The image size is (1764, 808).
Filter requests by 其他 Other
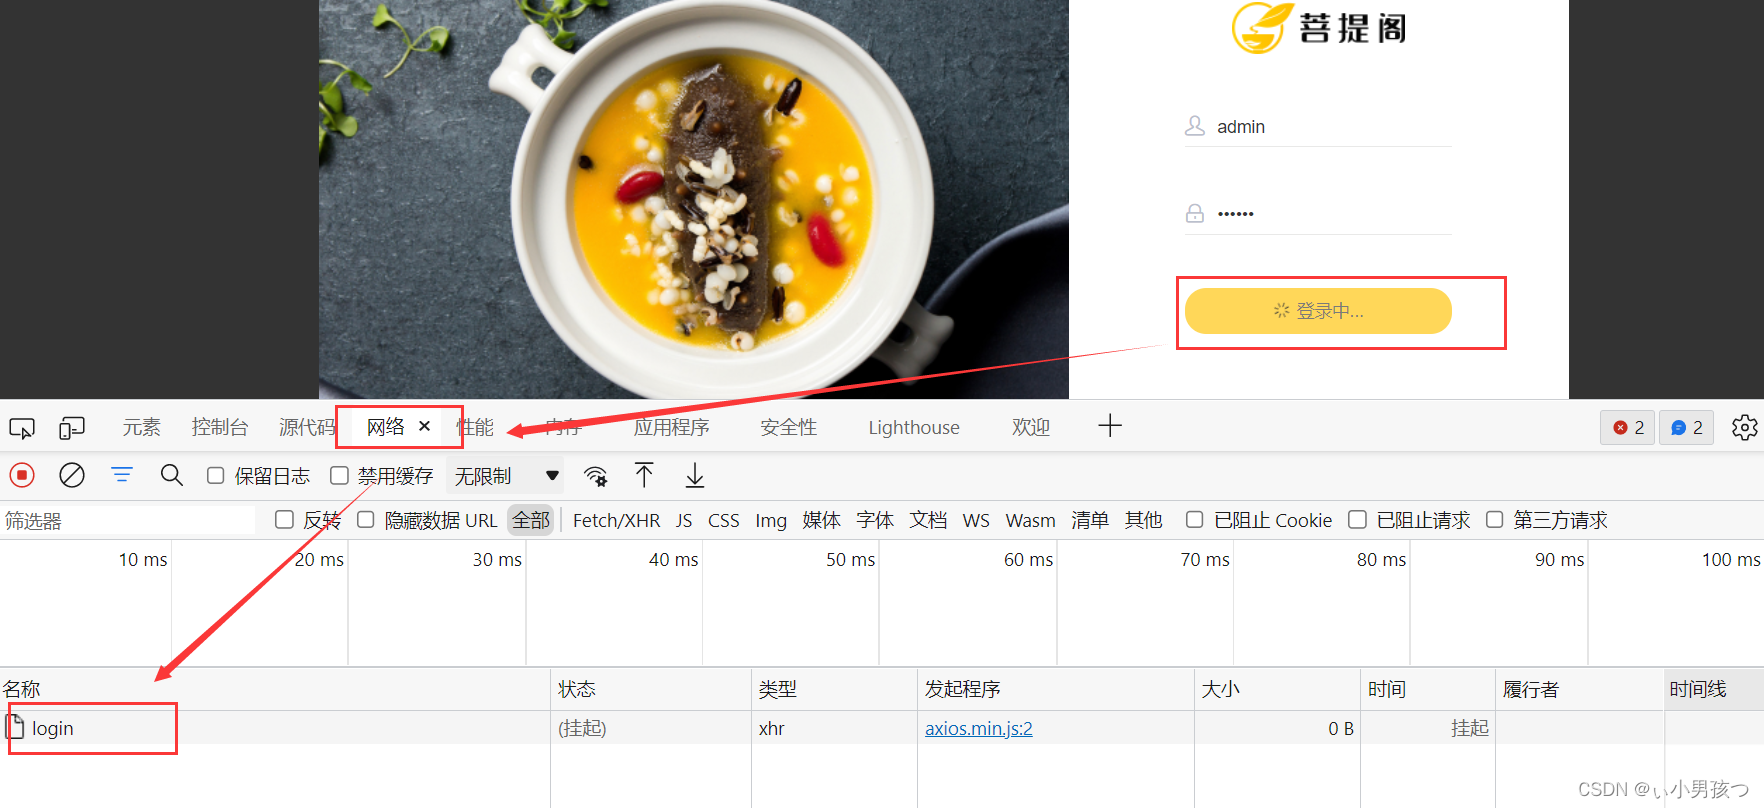tap(1143, 520)
